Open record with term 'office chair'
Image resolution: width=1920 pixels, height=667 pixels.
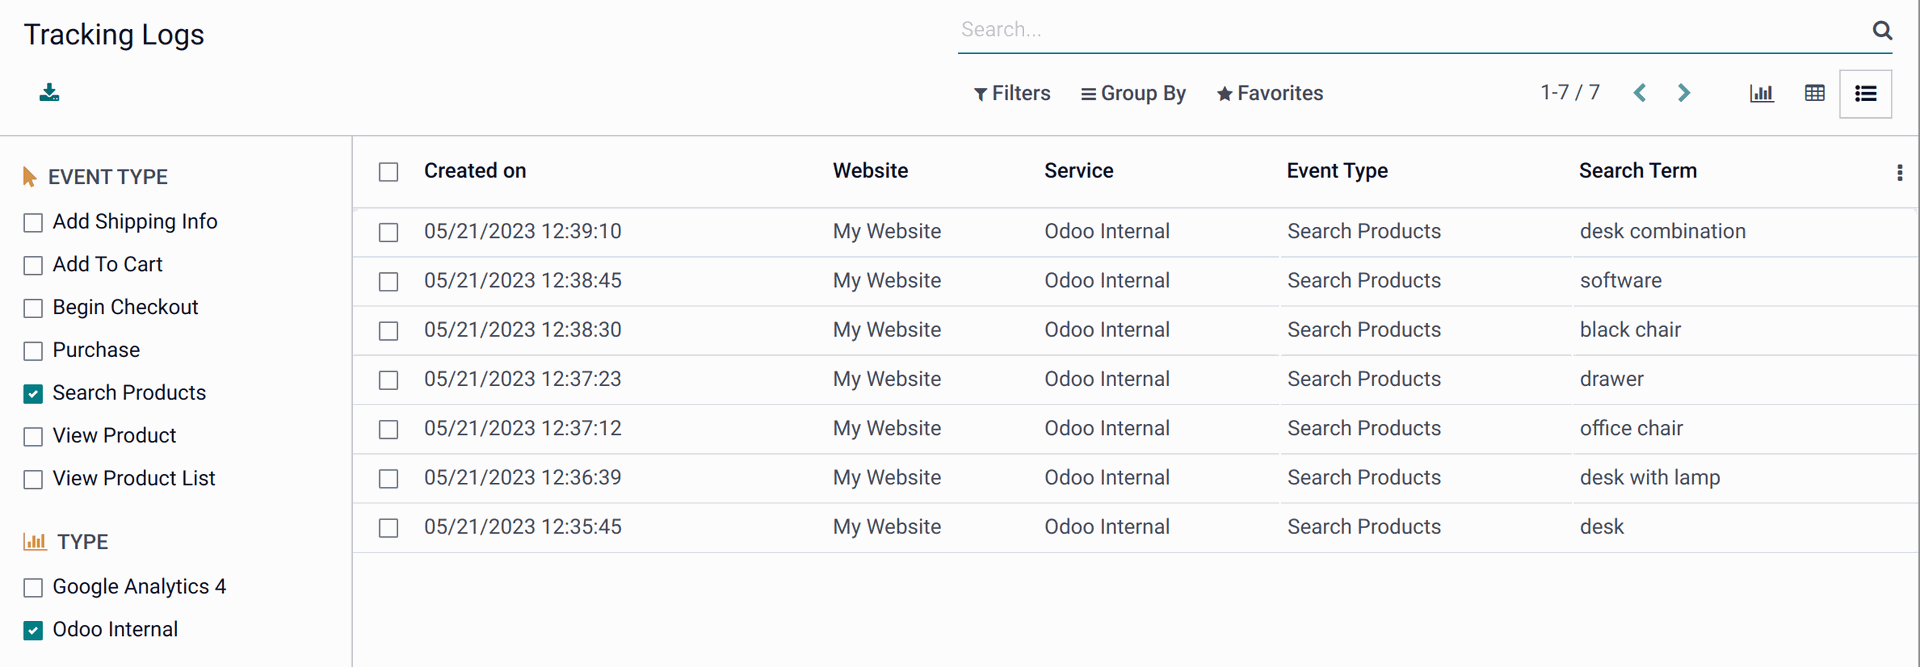coord(1631,428)
